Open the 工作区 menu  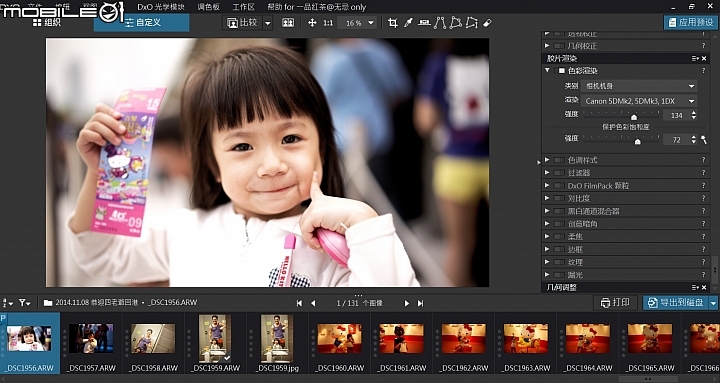243,7
